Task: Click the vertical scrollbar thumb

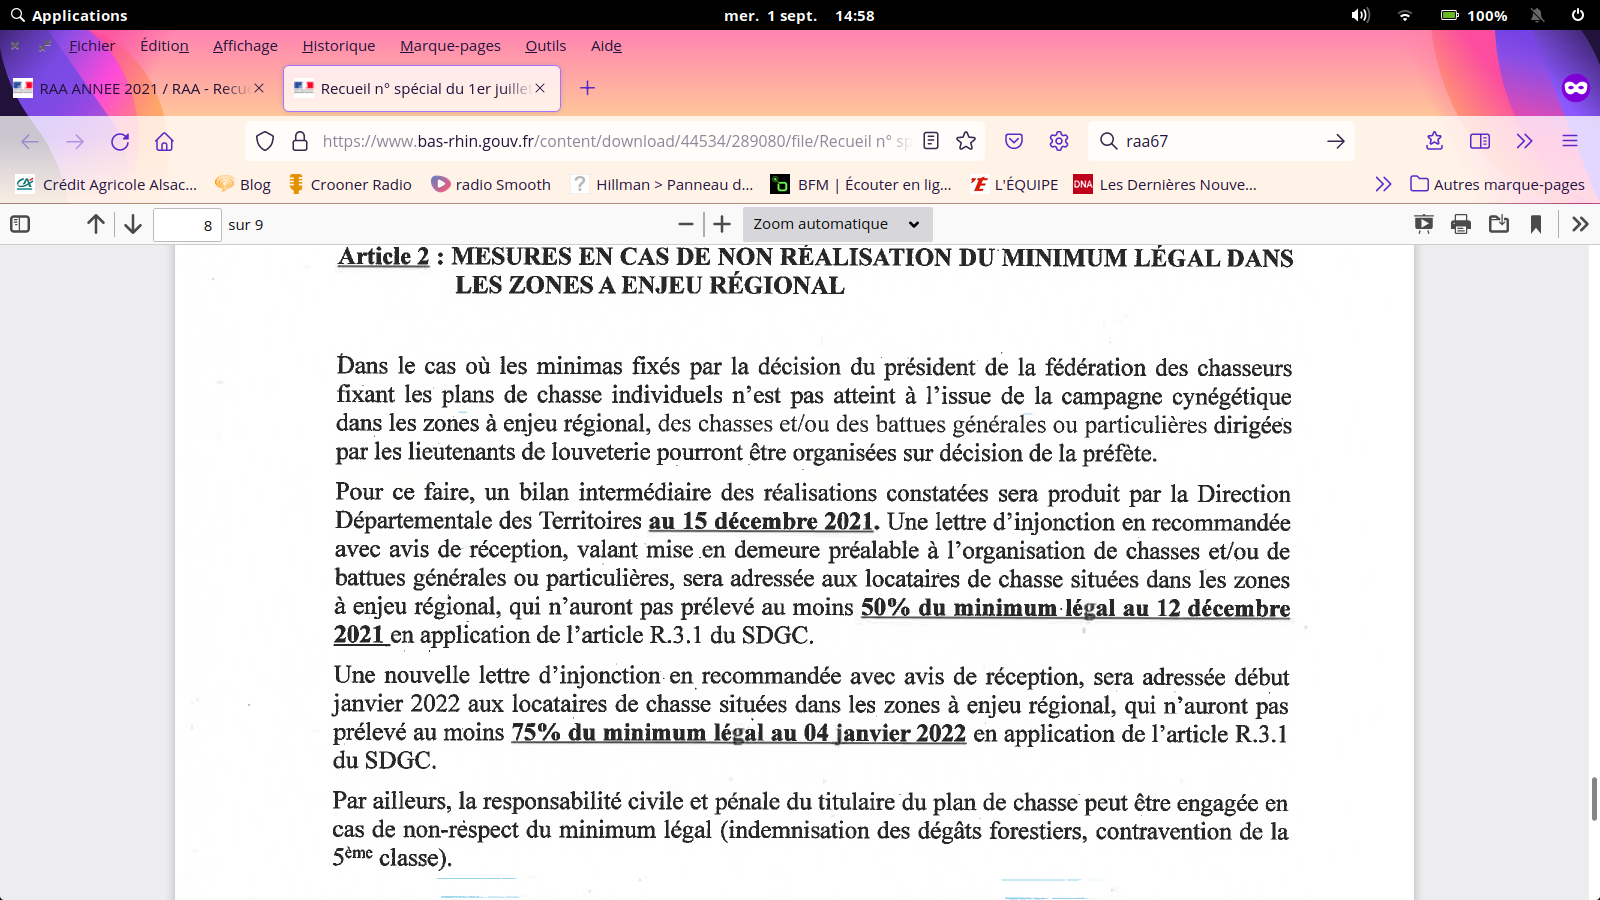Action: pyautogui.click(x=1594, y=798)
